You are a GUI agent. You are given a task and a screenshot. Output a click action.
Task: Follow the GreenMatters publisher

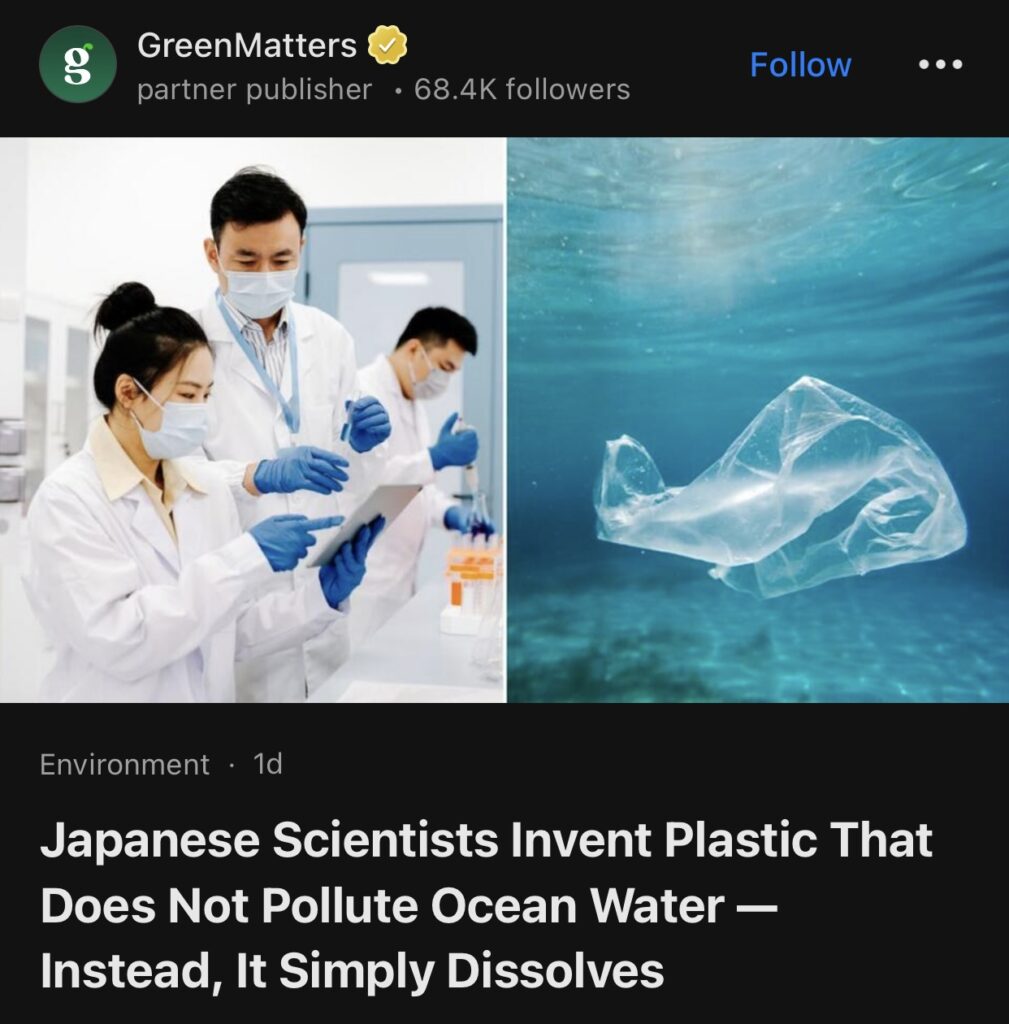[800, 65]
